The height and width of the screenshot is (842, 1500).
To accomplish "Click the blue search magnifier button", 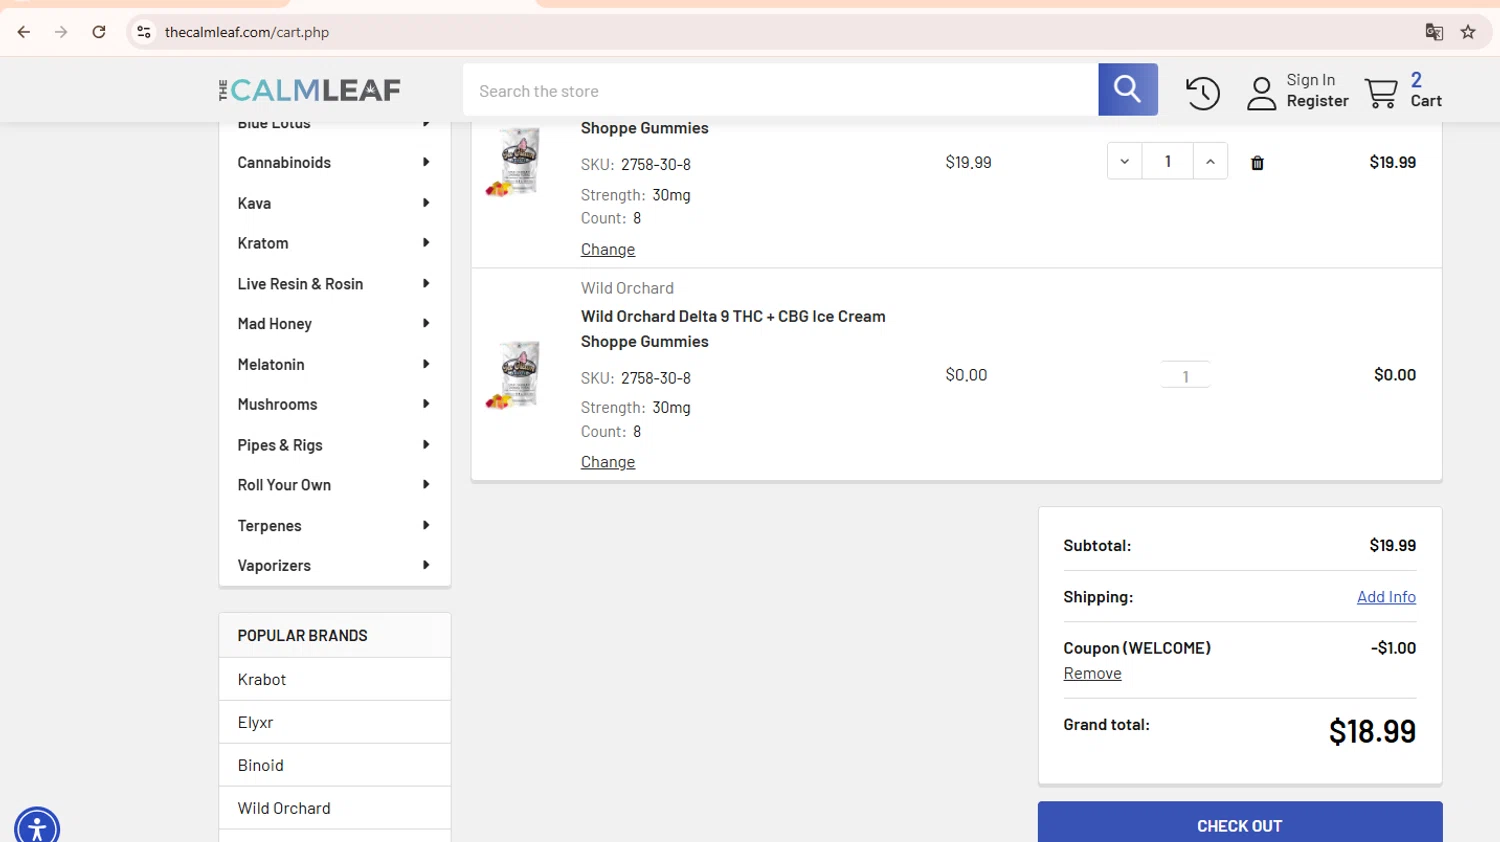I will pyautogui.click(x=1128, y=90).
